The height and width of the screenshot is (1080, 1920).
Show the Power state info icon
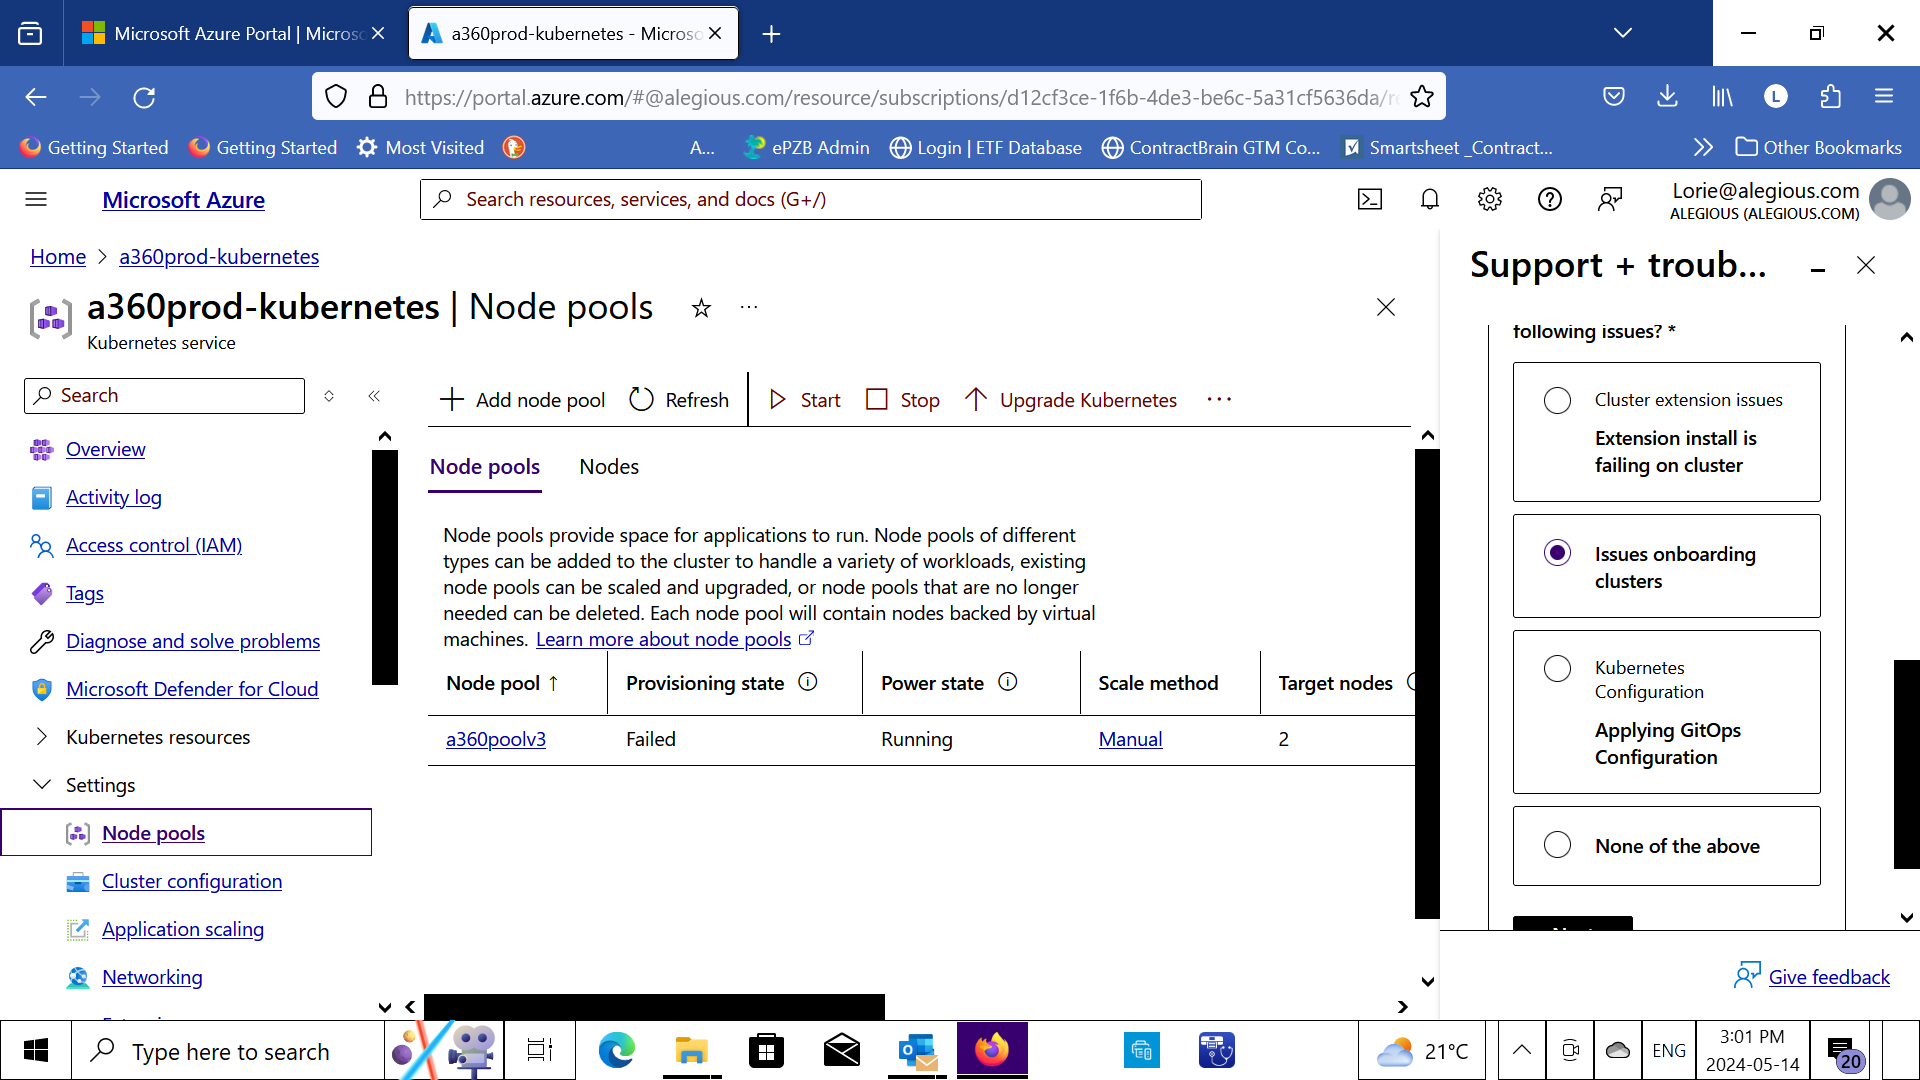1008,682
